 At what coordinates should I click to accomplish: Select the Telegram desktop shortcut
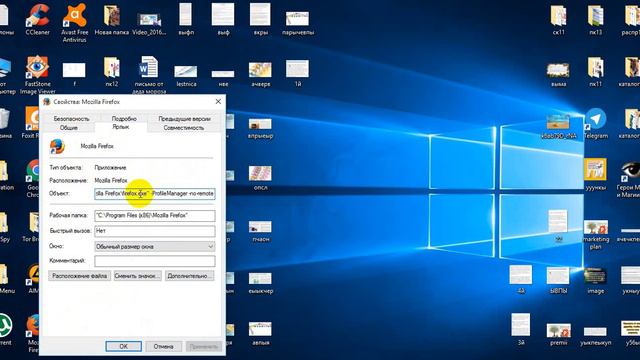click(x=596, y=123)
